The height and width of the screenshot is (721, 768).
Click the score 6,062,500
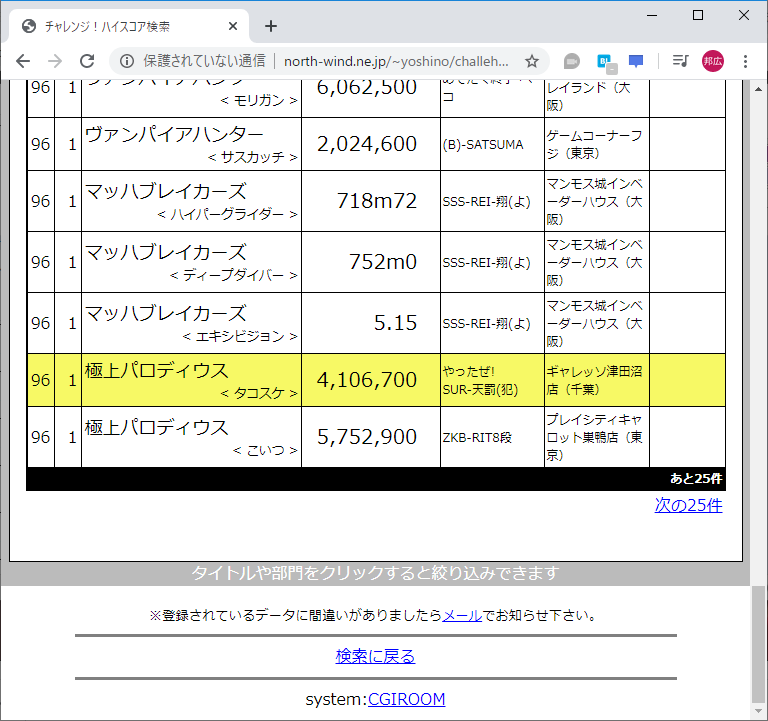pyautogui.click(x=367, y=88)
